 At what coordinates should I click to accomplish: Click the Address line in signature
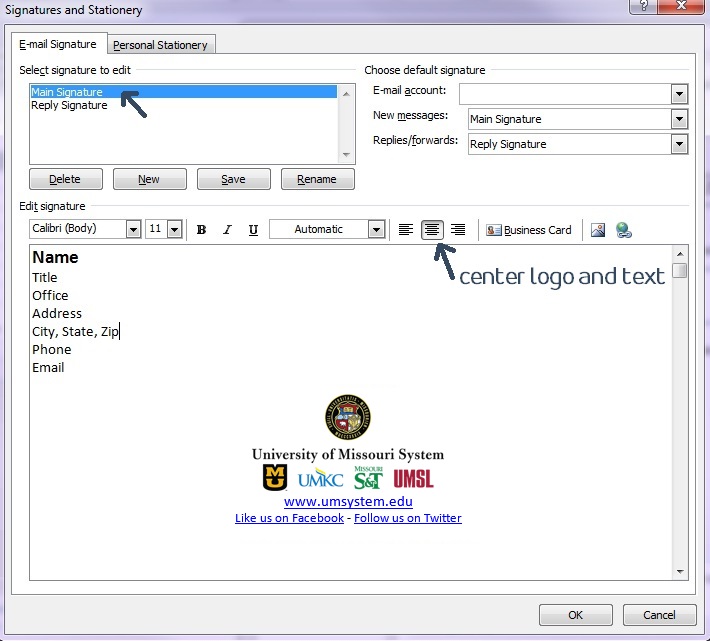pyautogui.click(x=57, y=314)
